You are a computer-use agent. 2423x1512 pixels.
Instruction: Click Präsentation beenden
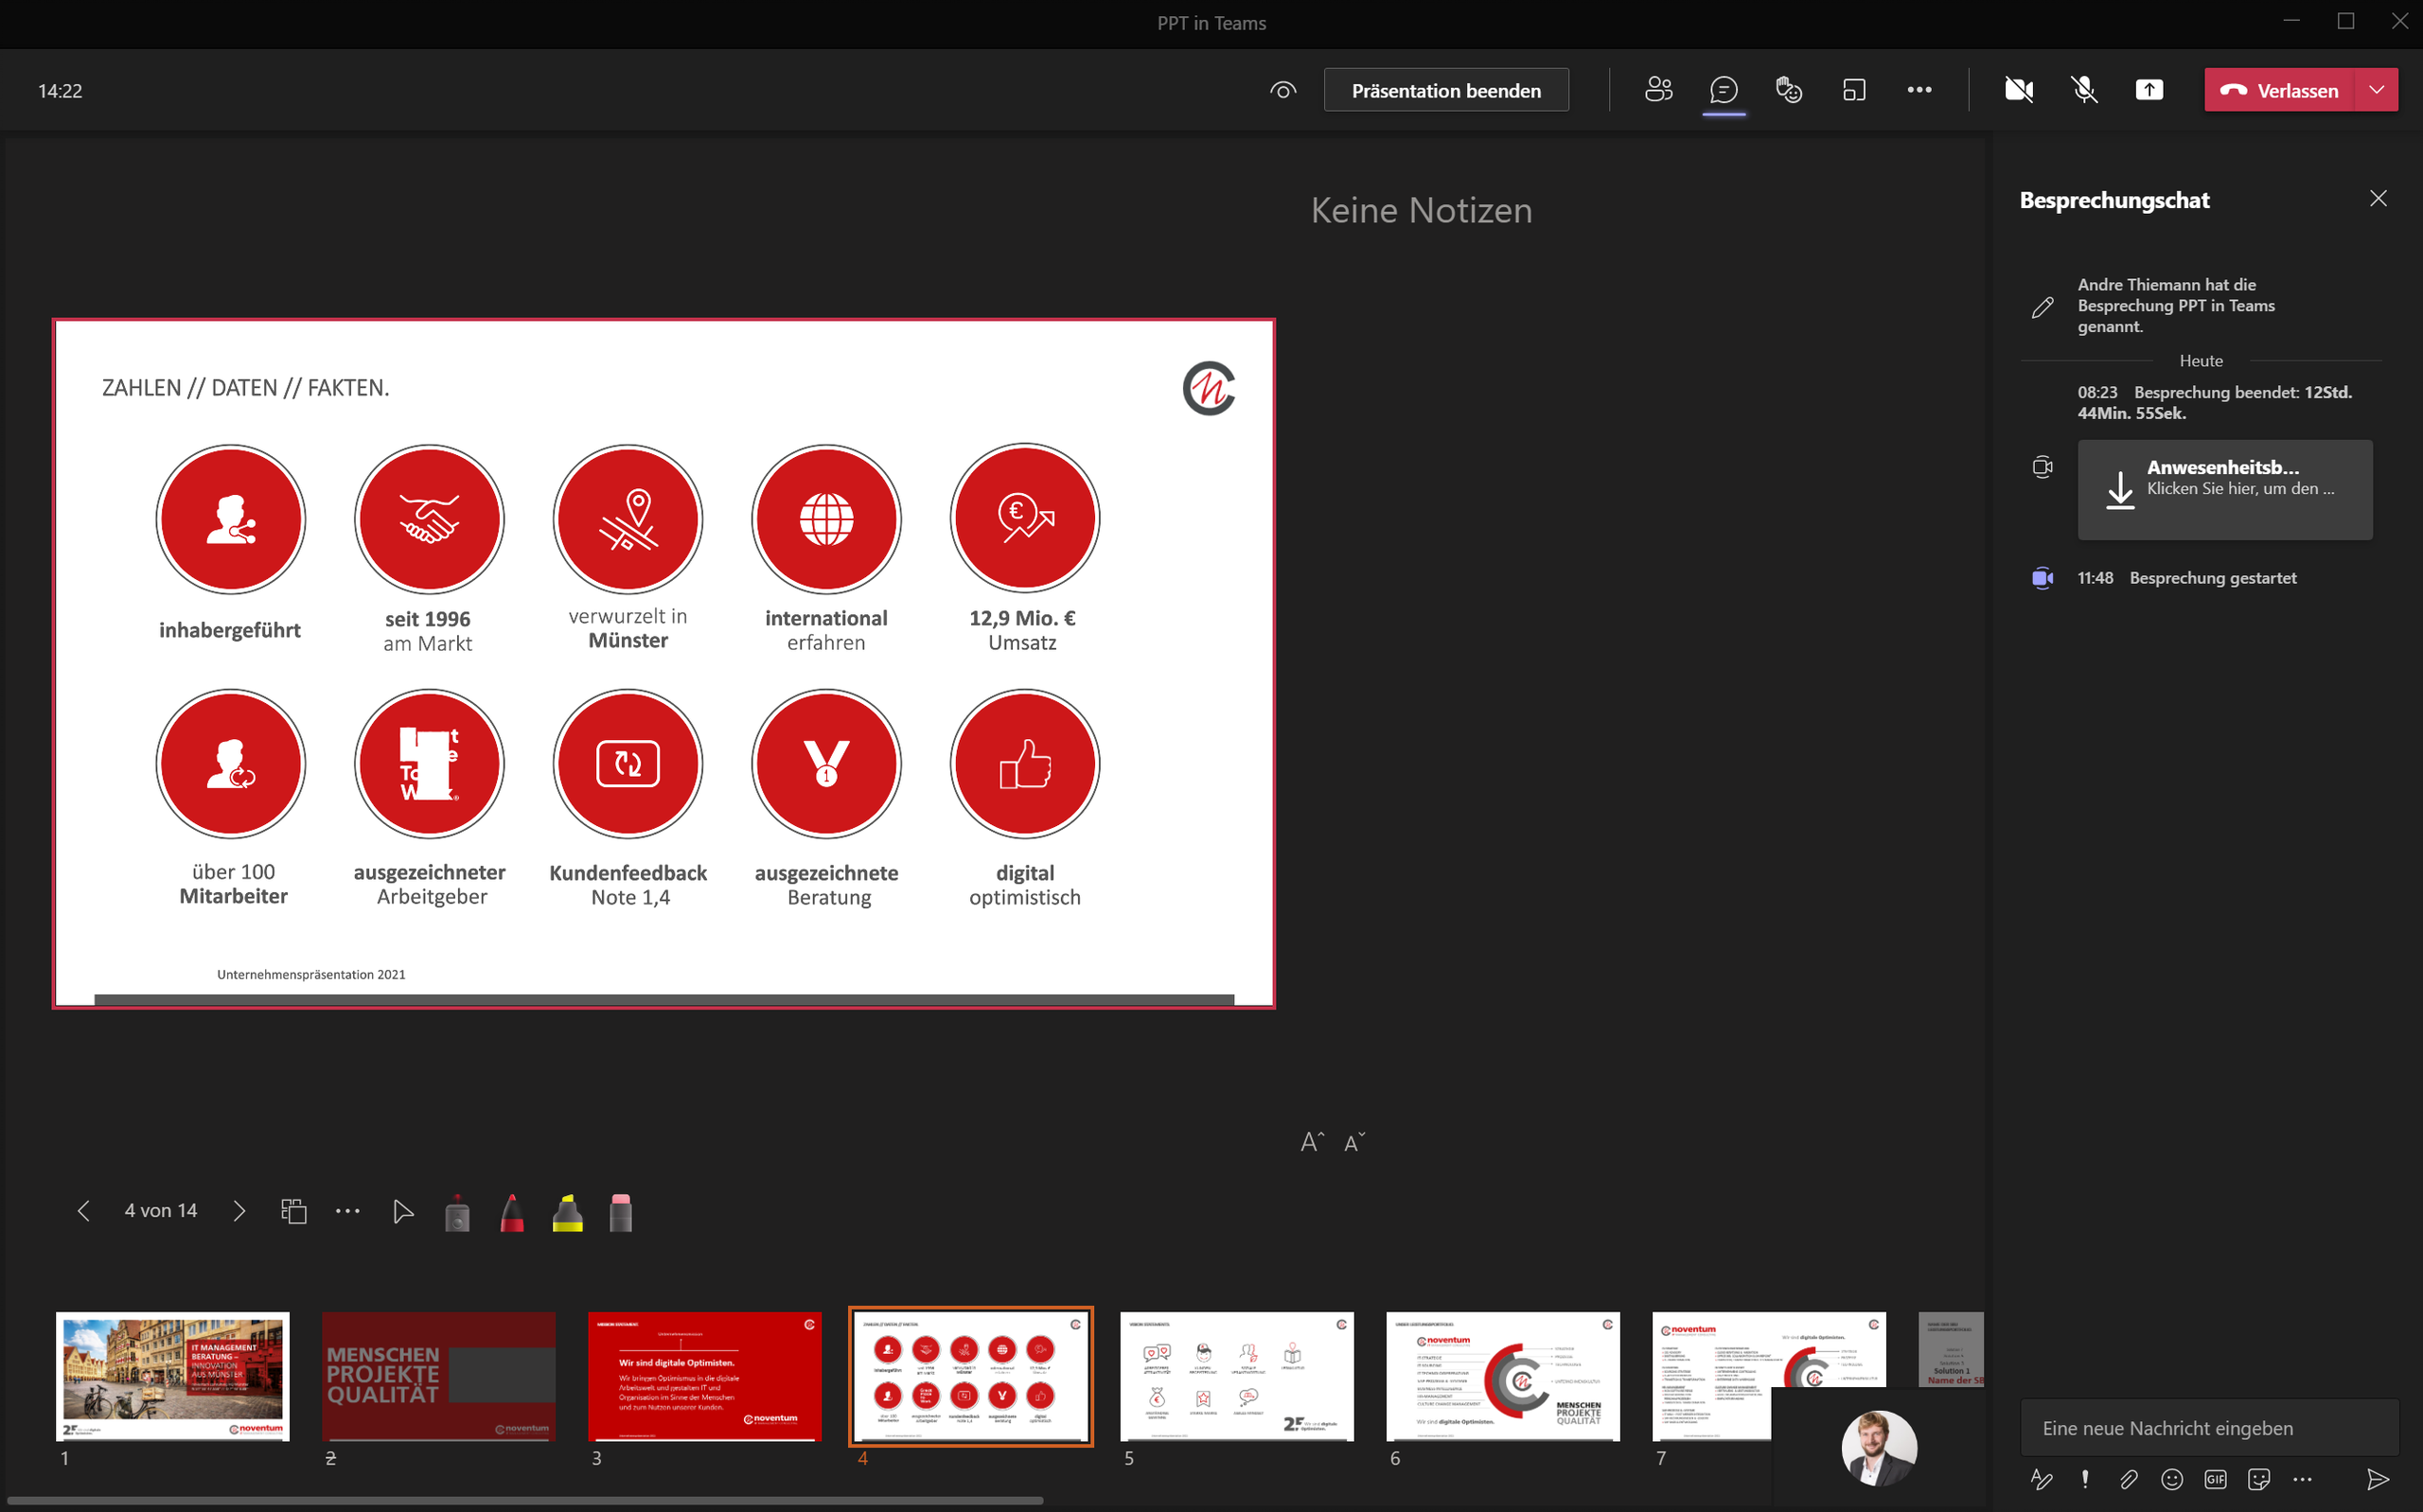[x=1445, y=90]
